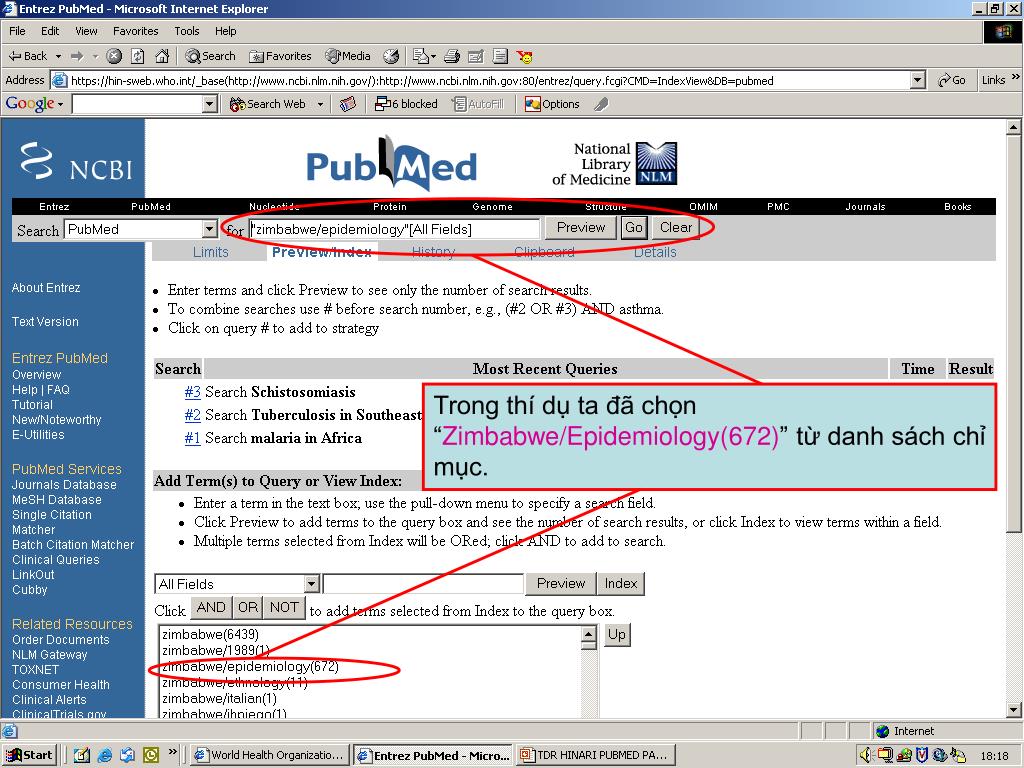Expand taskbar quick launch chevron
Screen dimensions: 1024x768
tap(173, 752)
